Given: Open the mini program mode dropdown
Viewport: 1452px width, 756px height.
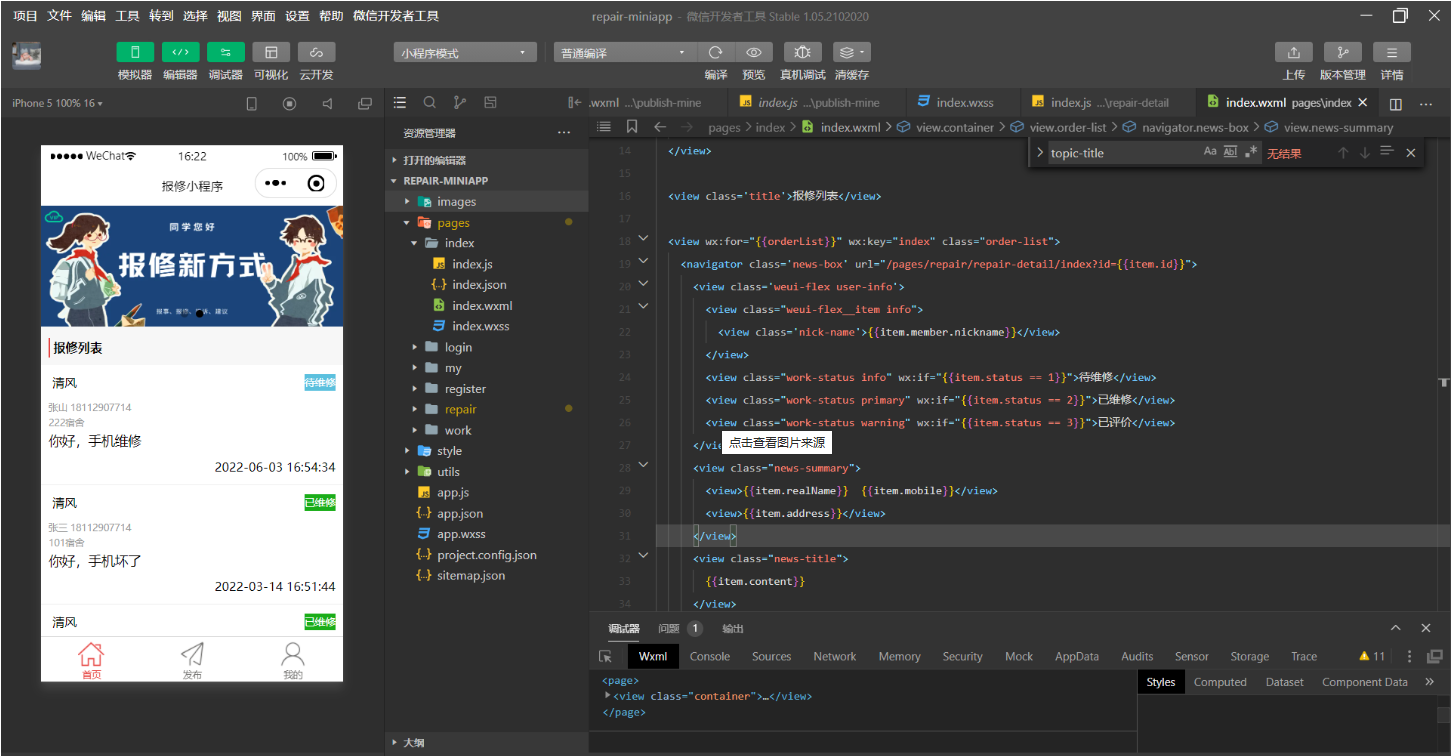Looking at the screenshot, I should click(x=464, y=53).
